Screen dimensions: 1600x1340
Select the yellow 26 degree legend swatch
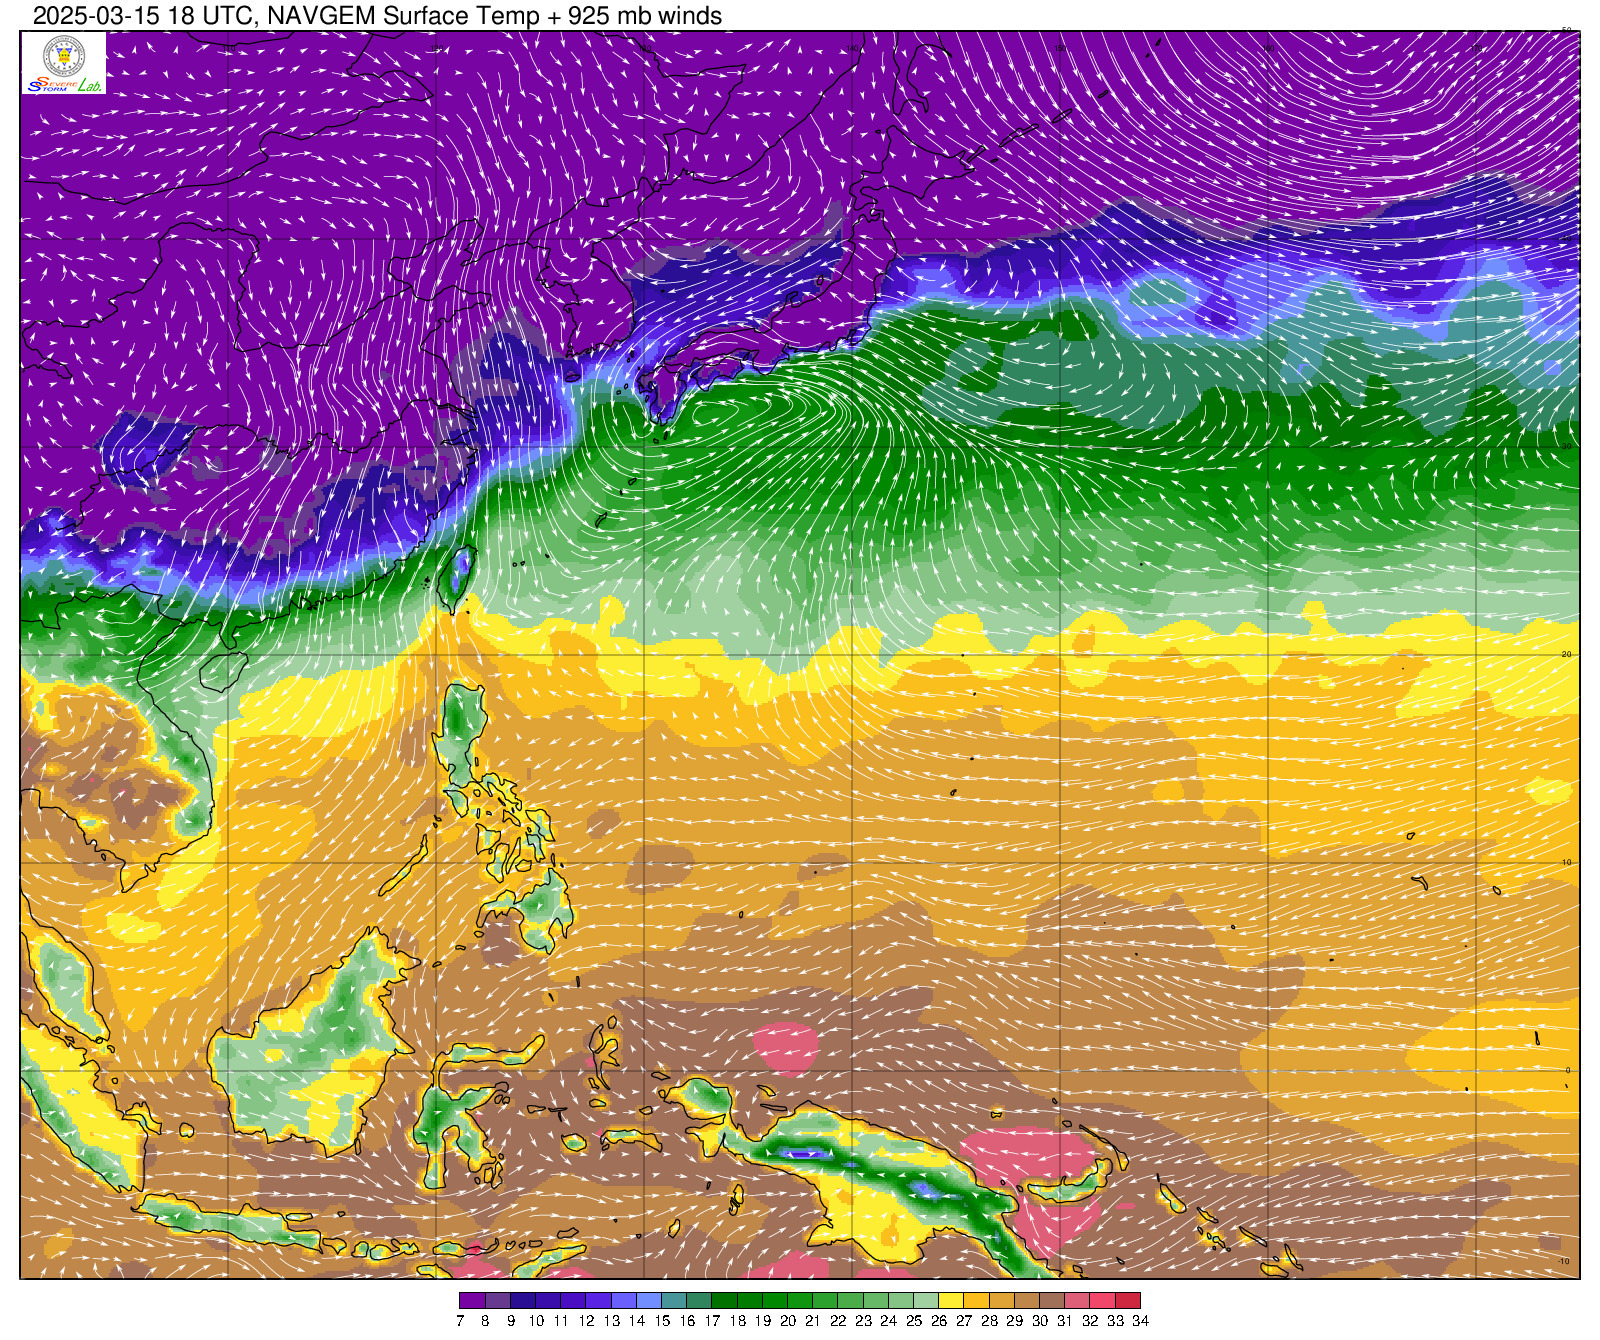pos(951,1301)
